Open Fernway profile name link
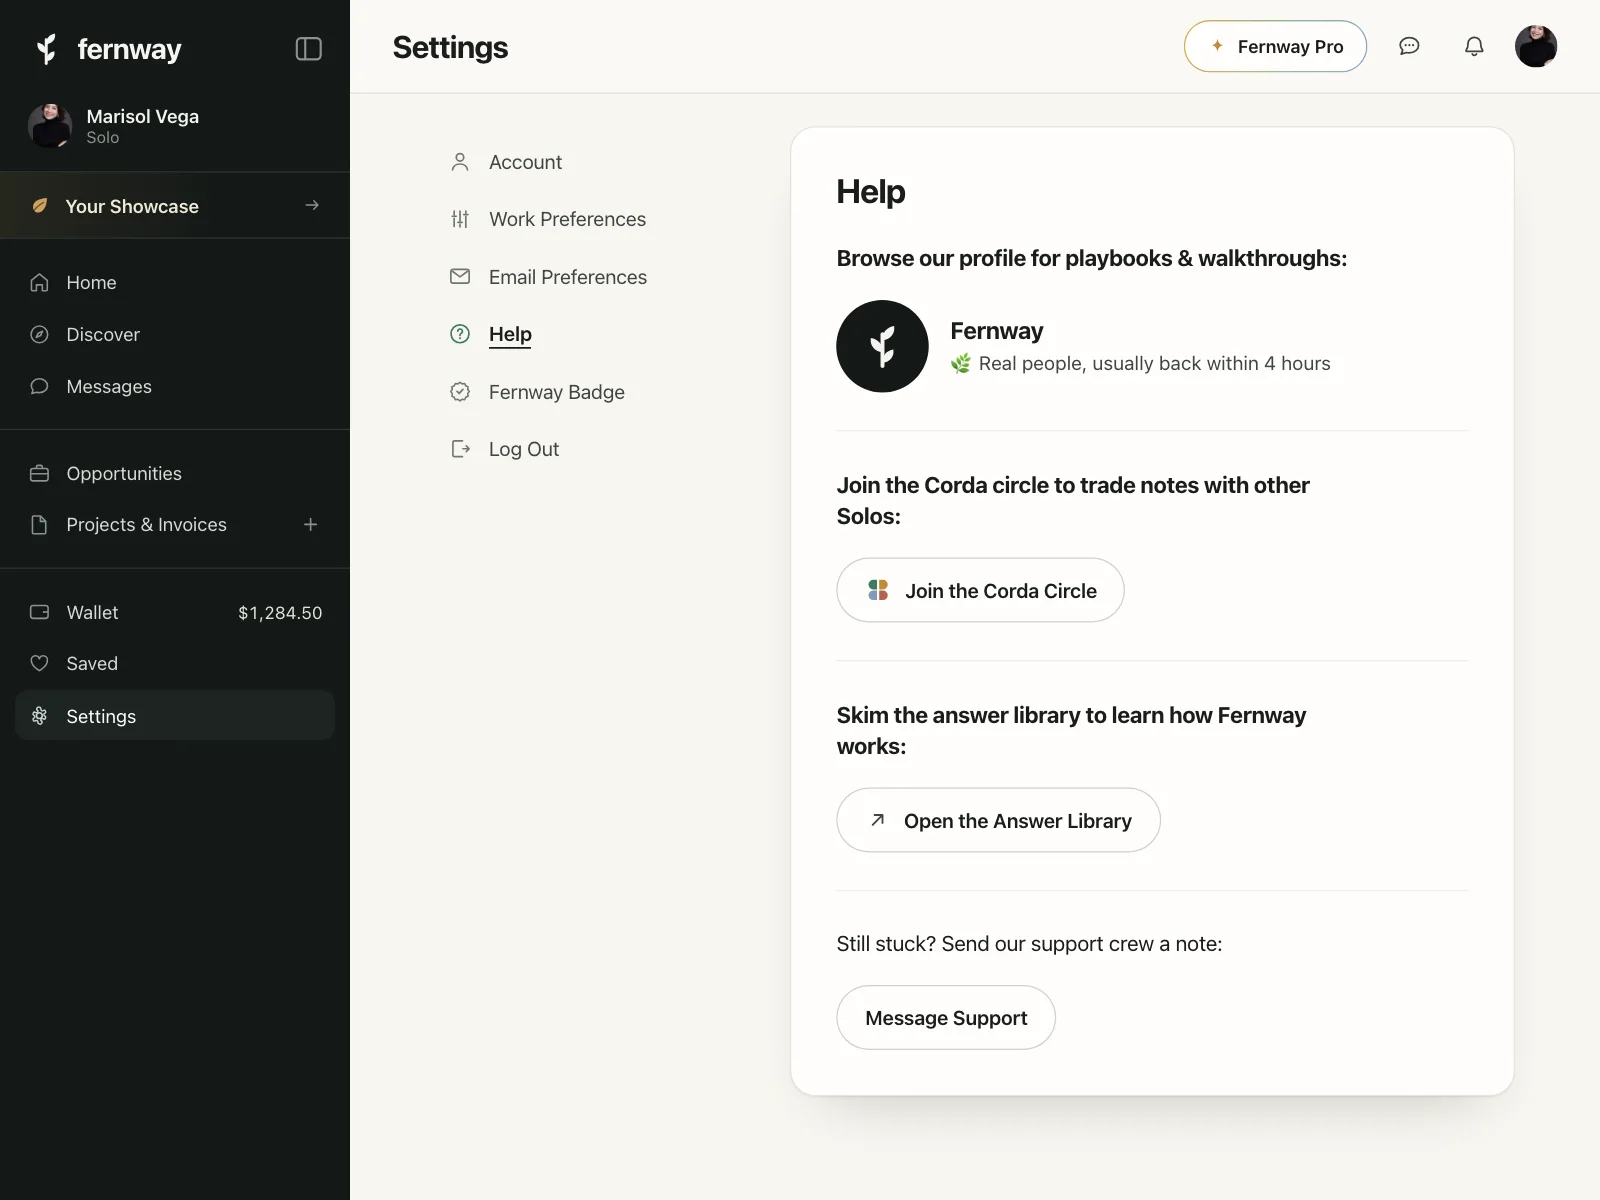Screen dimensions: 1600x1200 tap(996, 331)
